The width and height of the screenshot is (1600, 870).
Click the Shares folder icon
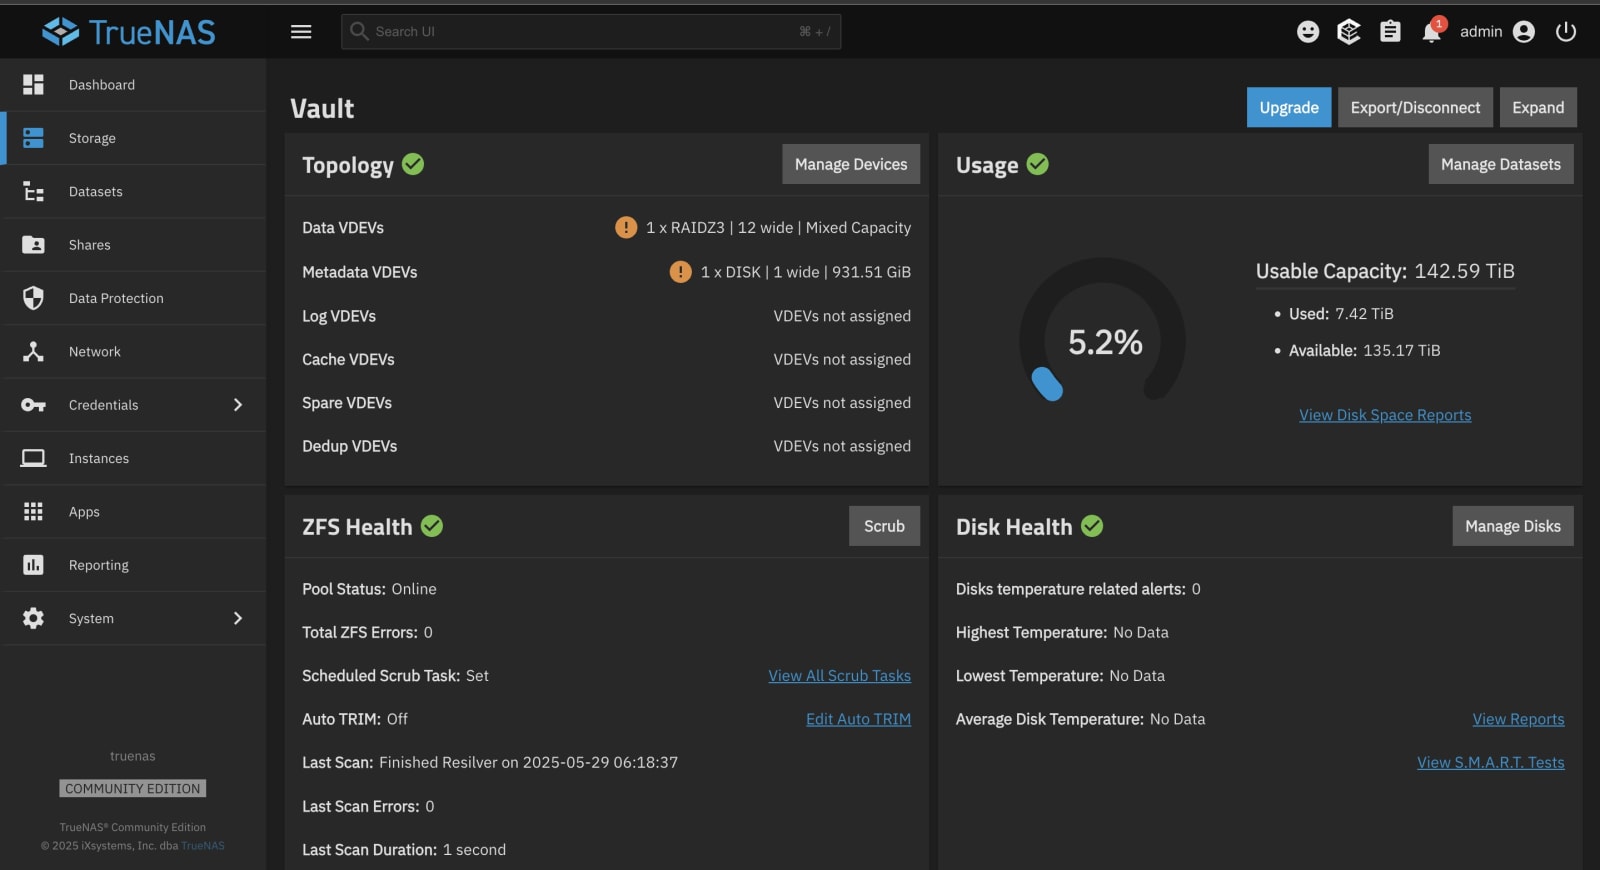[33, 245]
